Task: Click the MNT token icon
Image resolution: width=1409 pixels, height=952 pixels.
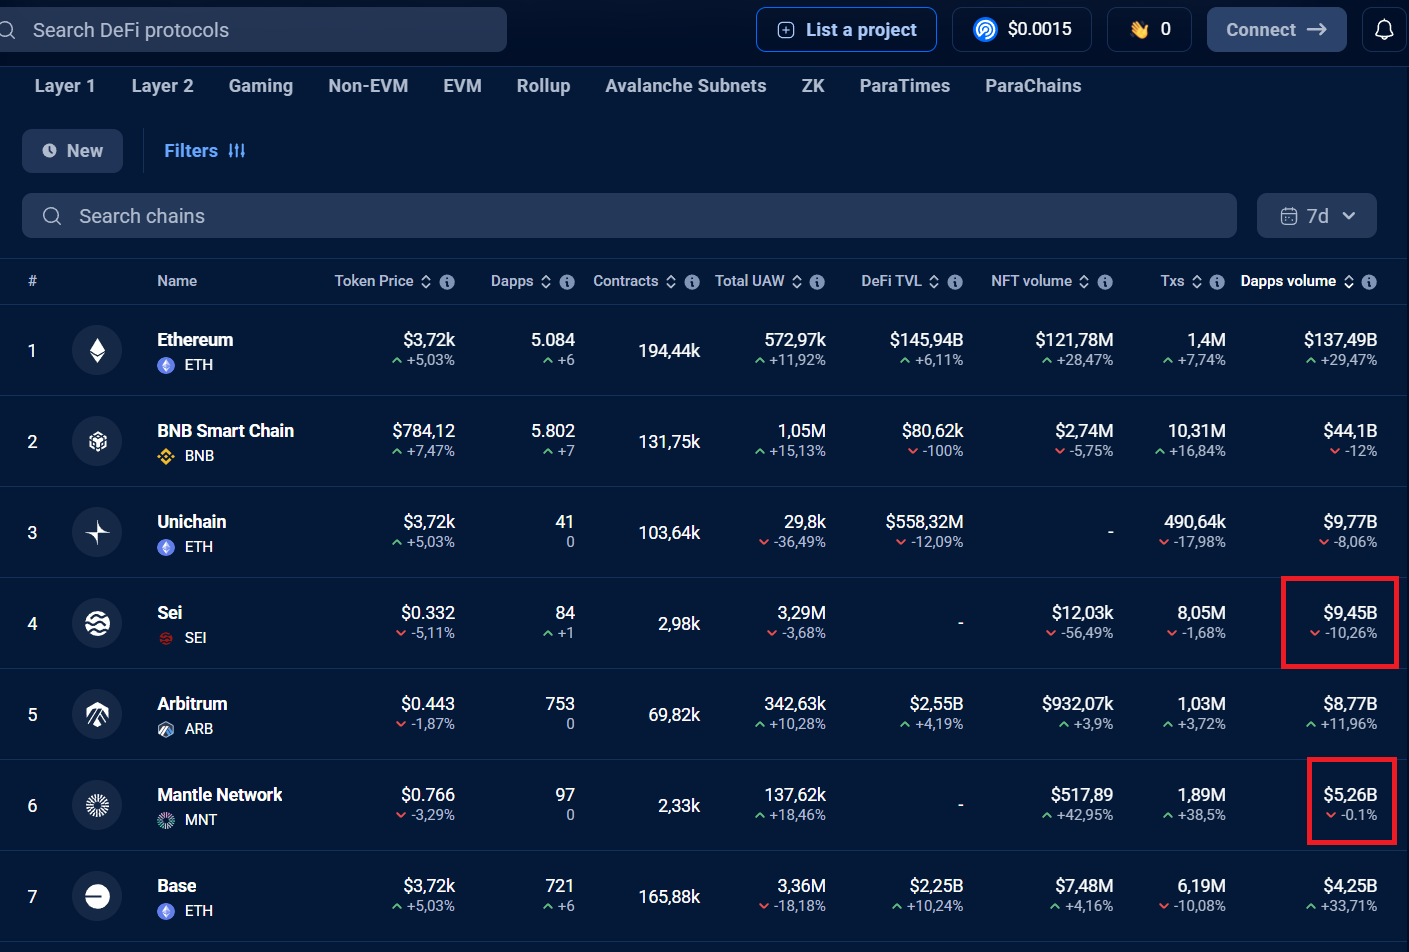Action: tap(166, 820)
